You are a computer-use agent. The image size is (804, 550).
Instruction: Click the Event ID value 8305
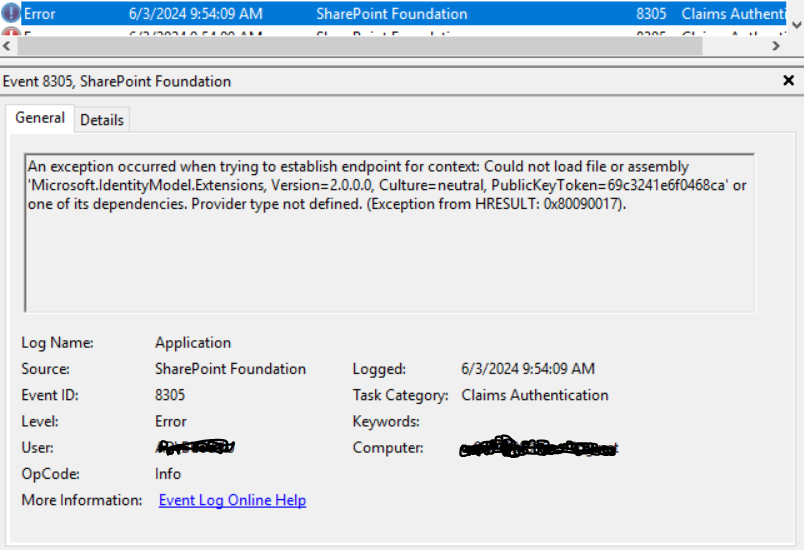[x=170, y=395]
